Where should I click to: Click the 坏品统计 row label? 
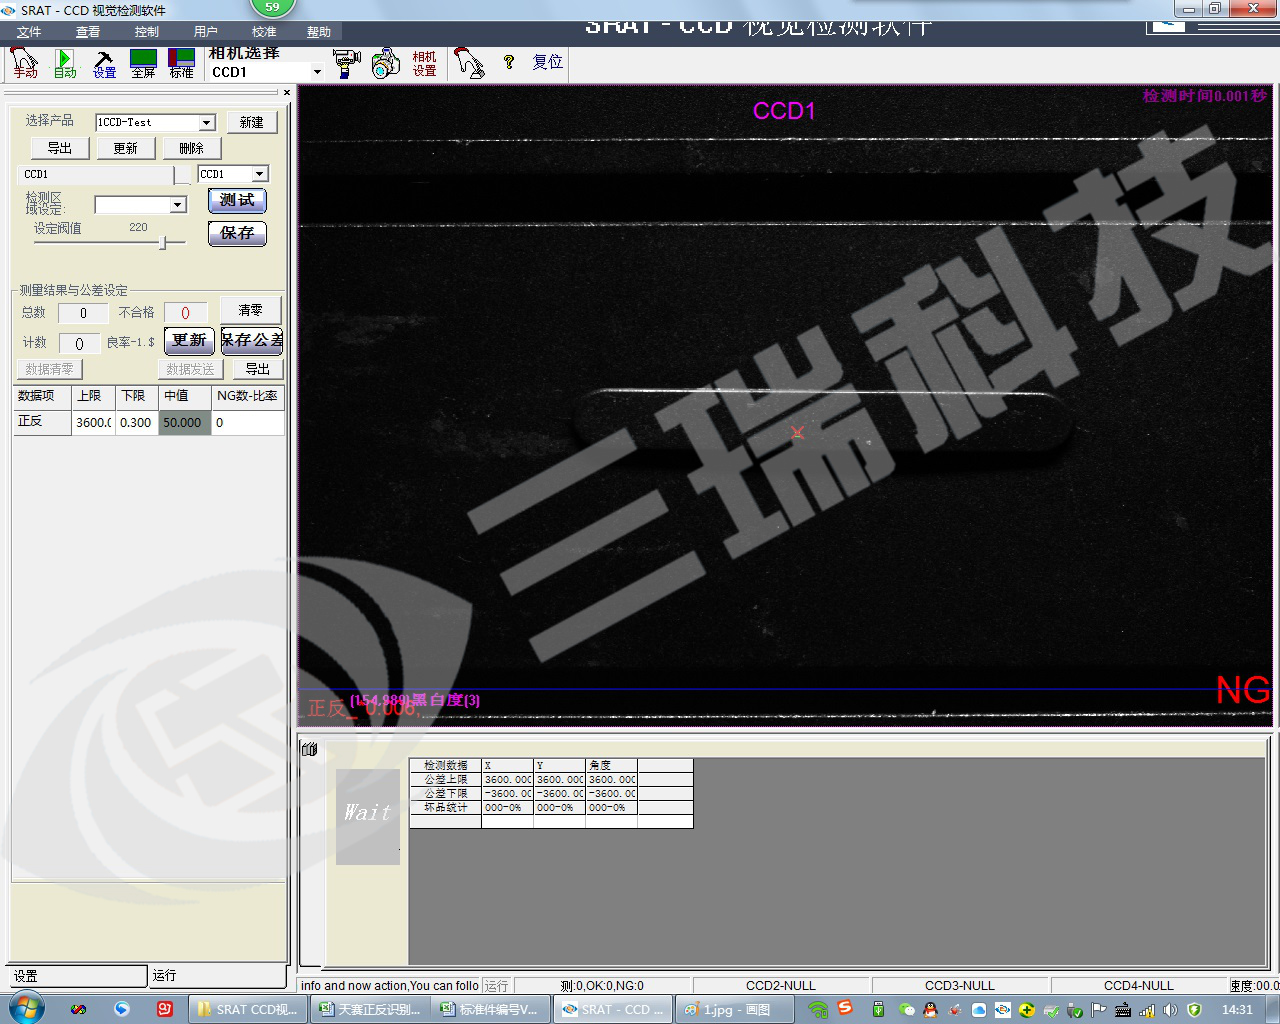pos(445,807)
